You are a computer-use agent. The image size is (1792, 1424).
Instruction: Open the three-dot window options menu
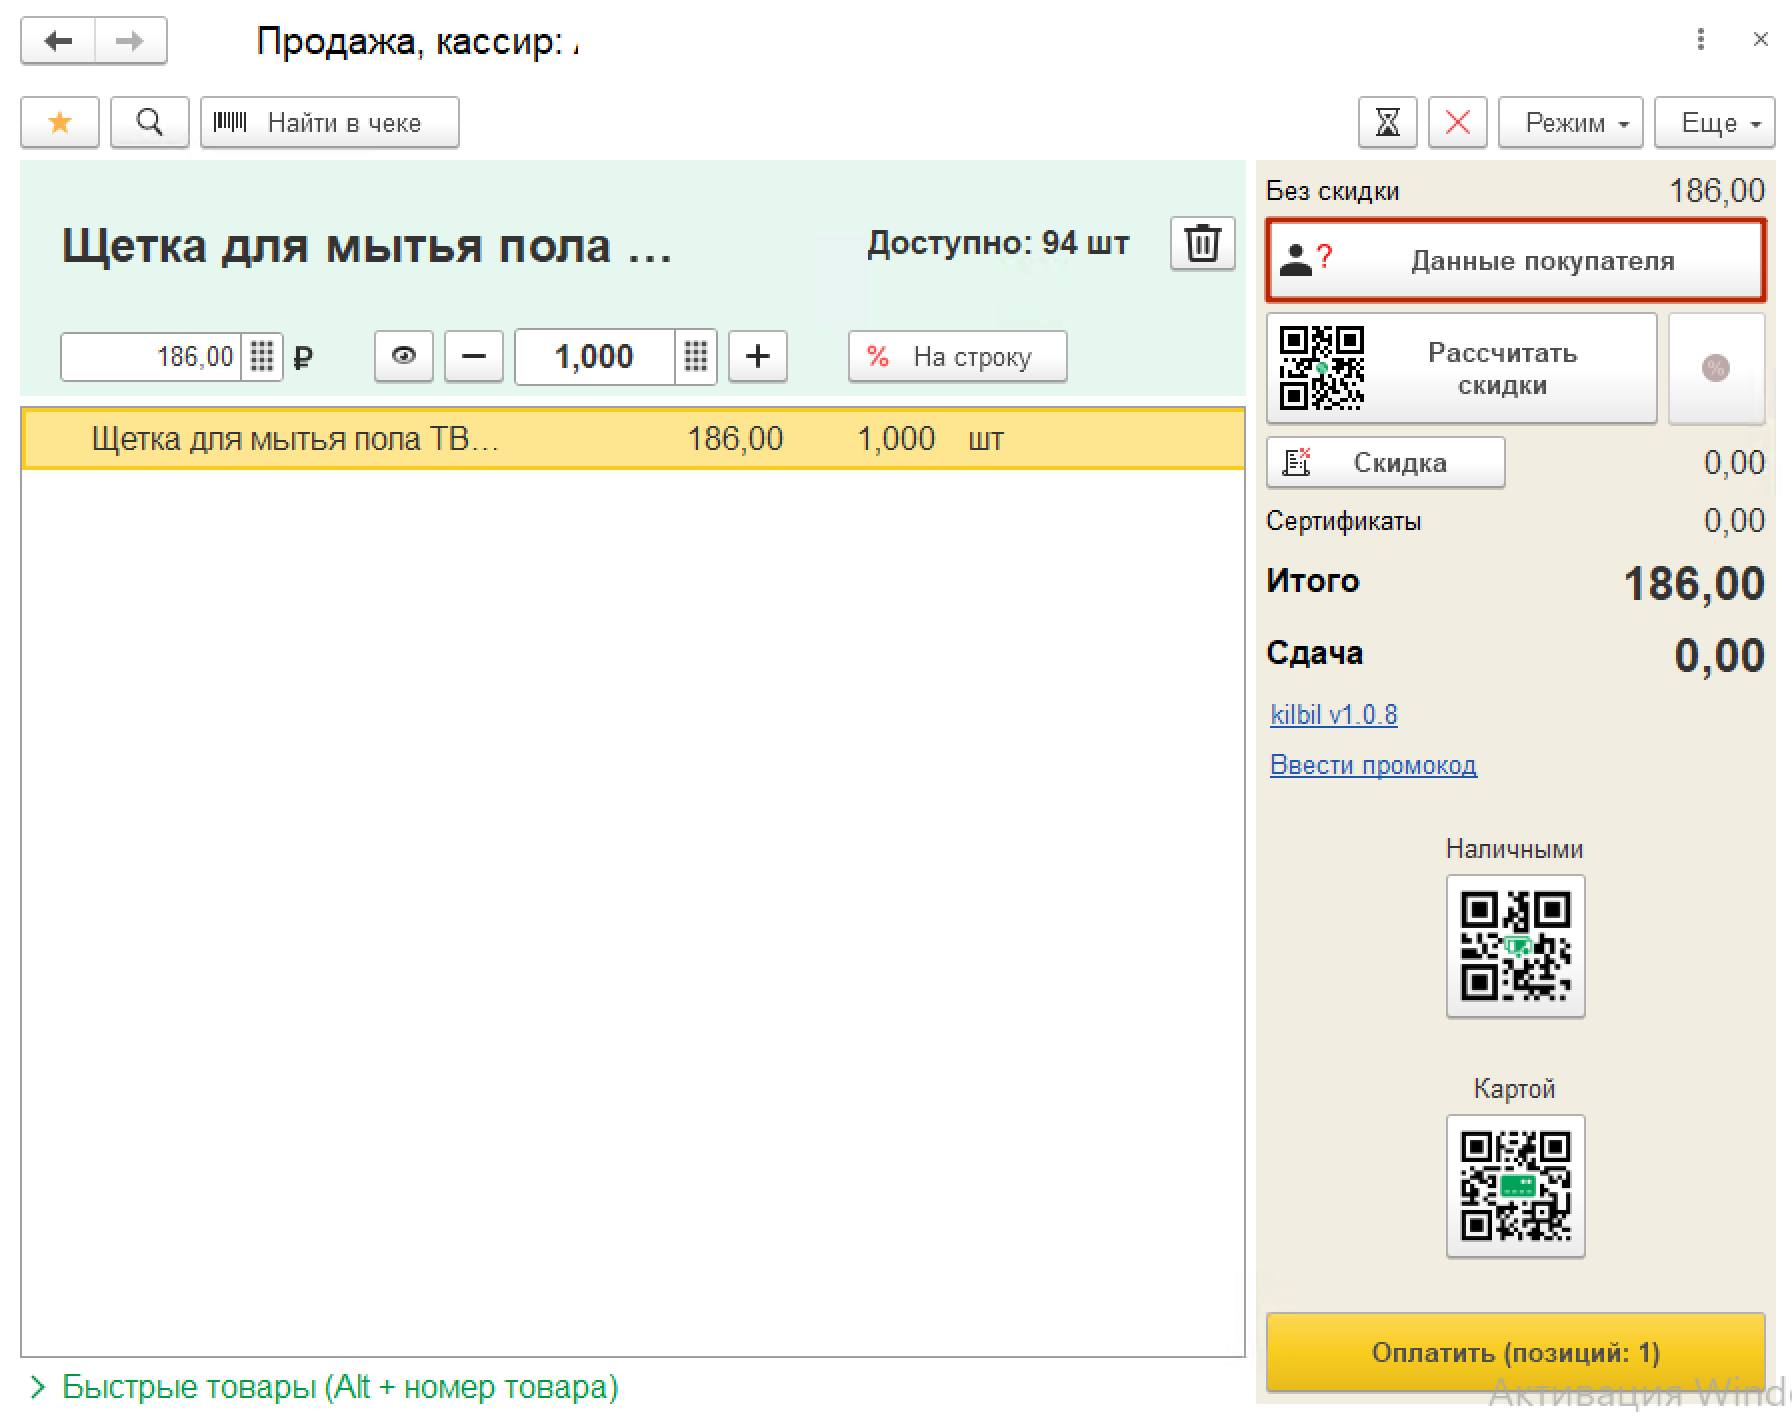coord(1701,40)
